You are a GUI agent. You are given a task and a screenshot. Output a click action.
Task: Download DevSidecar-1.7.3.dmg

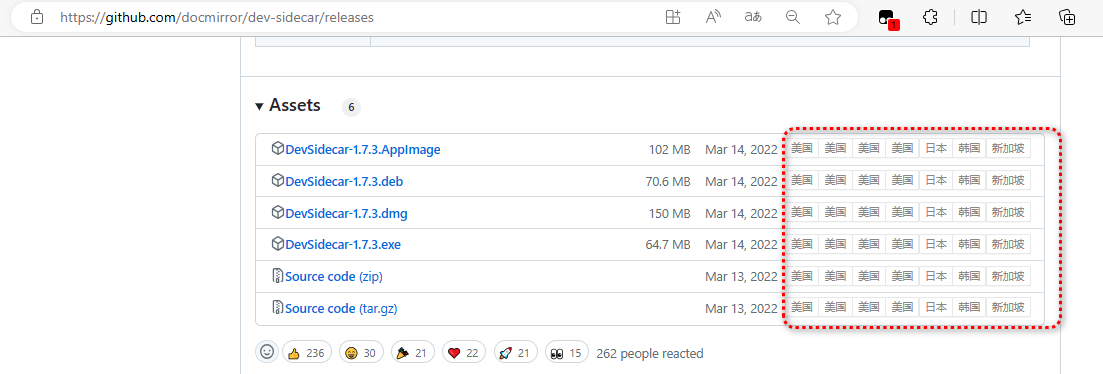coord(346,213)
